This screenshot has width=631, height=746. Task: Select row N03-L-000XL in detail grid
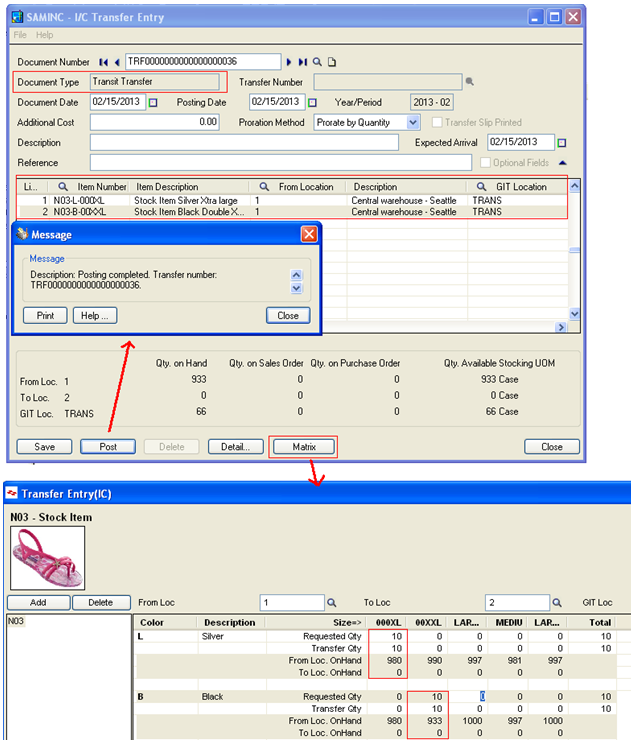[x=292, y=200]
